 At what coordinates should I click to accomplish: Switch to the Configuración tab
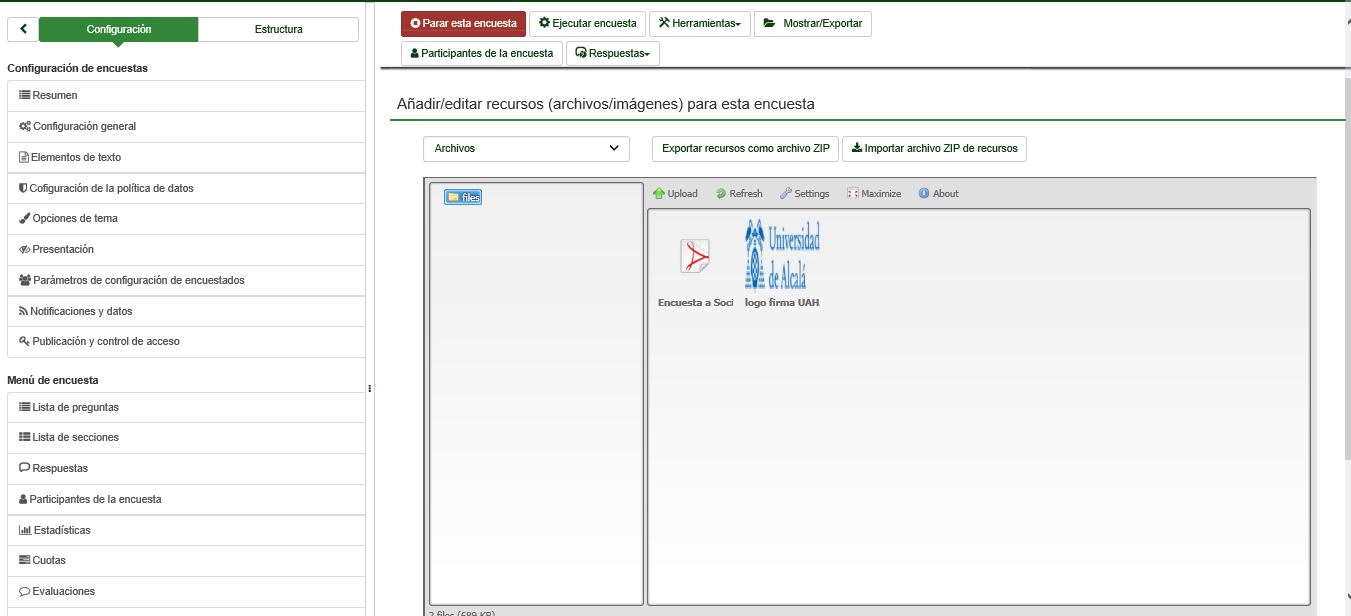tap(118, 30)
